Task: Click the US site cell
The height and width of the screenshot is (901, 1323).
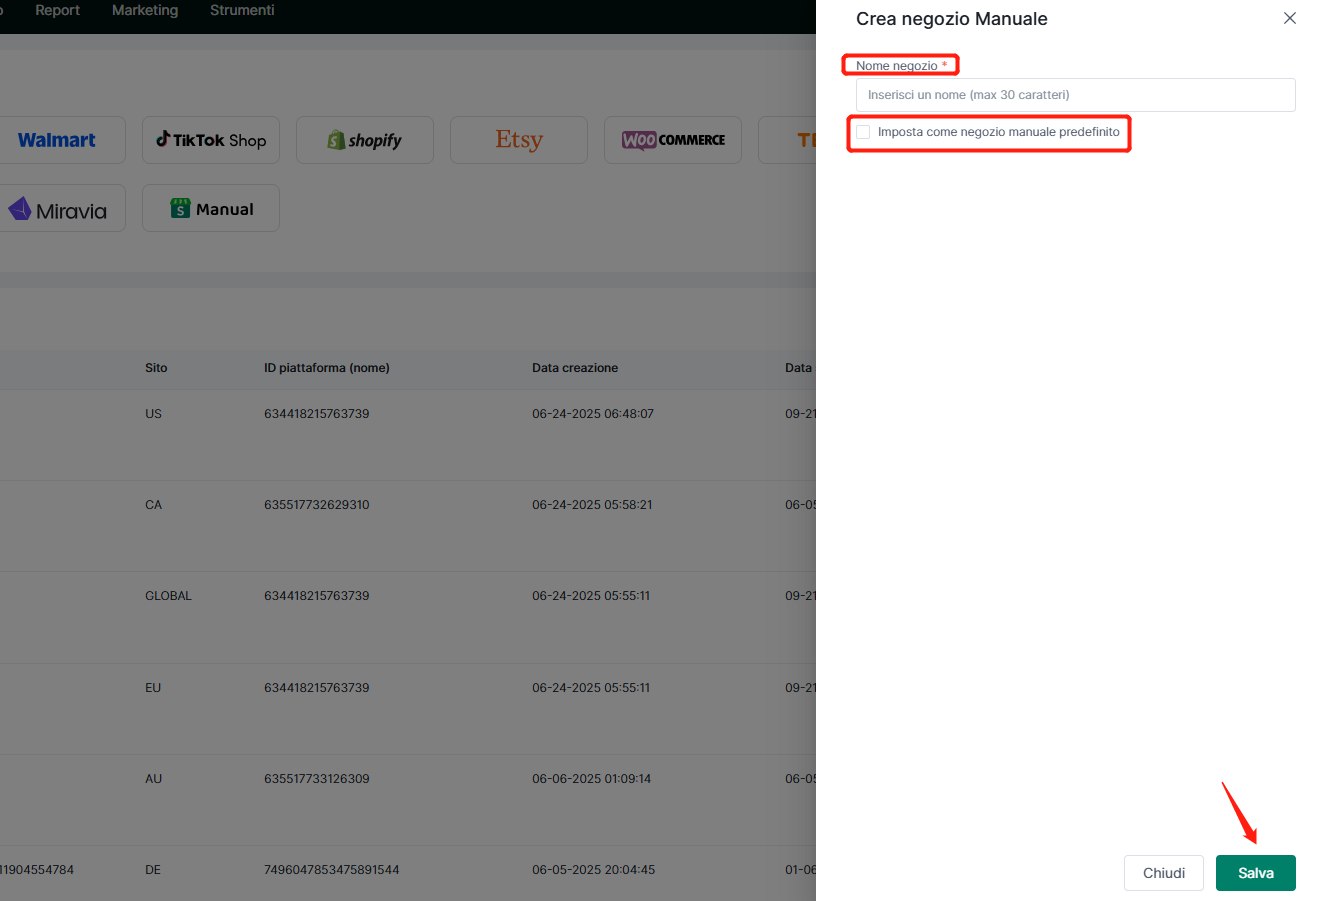Action: [153, 414]
